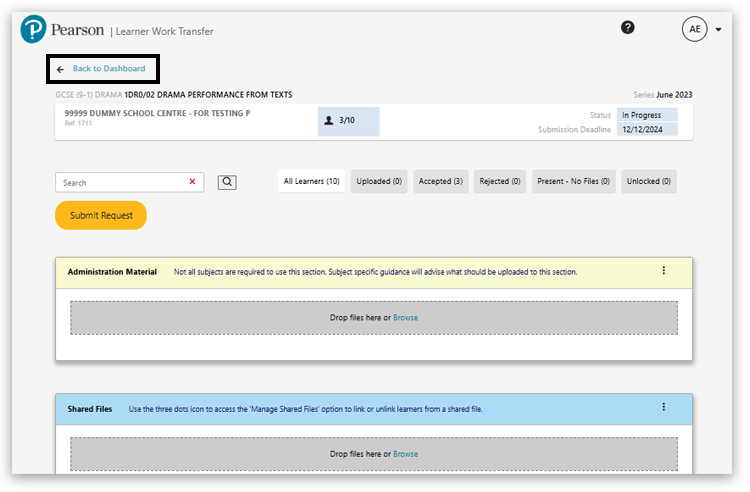Open the Present - No Files (0) tab
This screenshot has width=750, height=492.
coord(573,181)
